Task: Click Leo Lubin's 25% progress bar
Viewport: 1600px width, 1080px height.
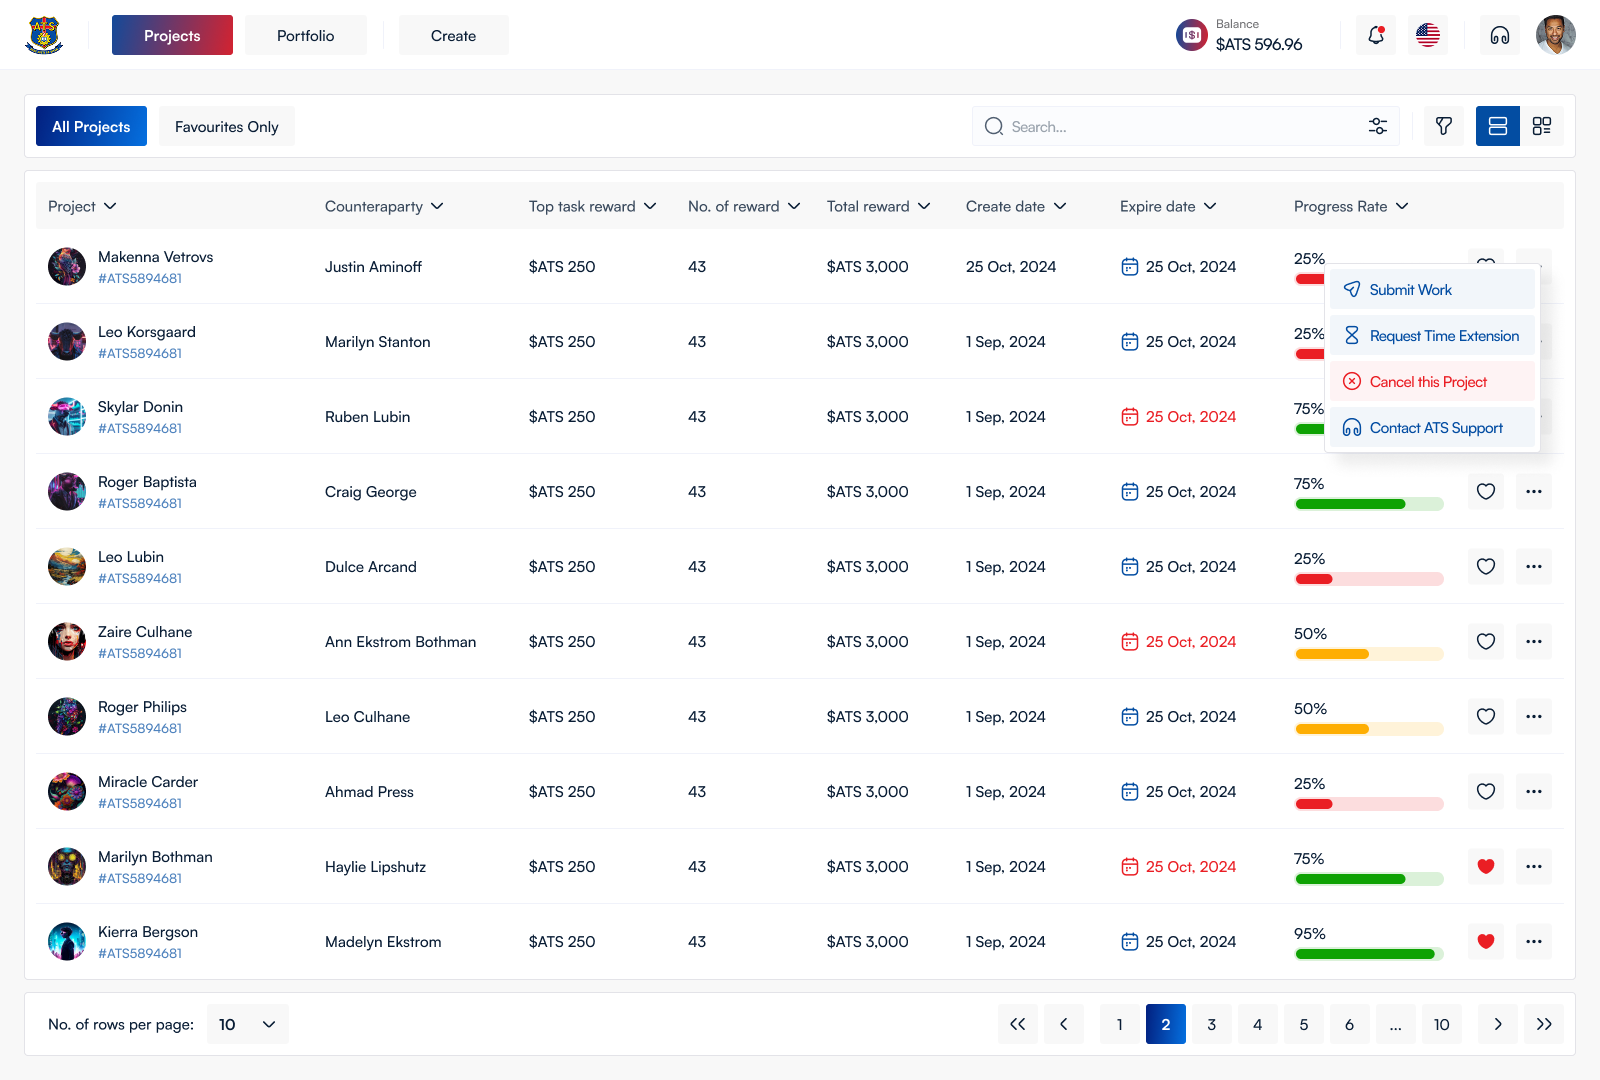Action: tap(1369, 579)
